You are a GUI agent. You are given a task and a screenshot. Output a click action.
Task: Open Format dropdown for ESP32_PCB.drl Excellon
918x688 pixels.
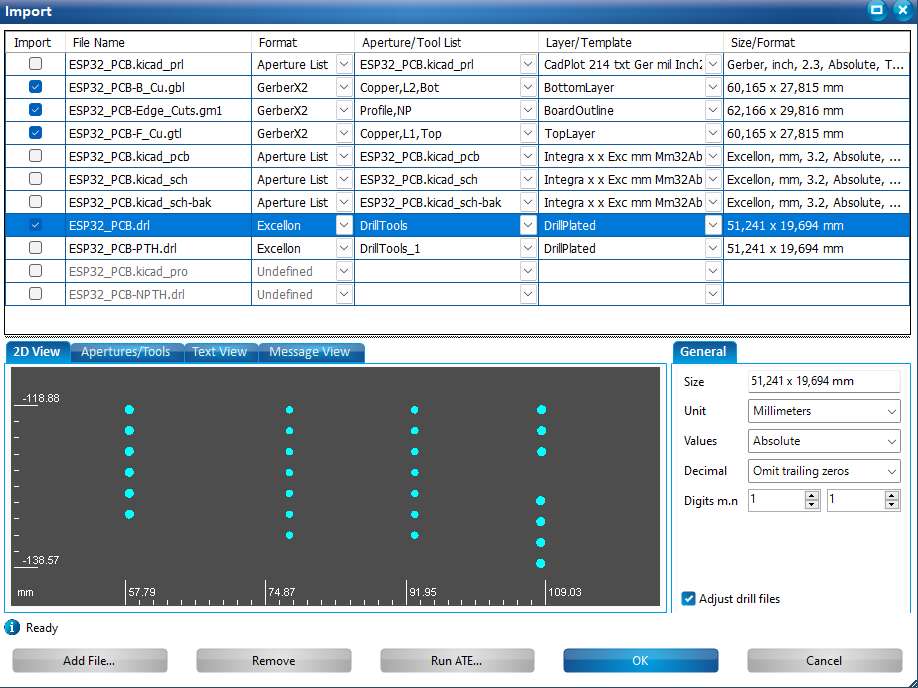(x=344, y=225)
